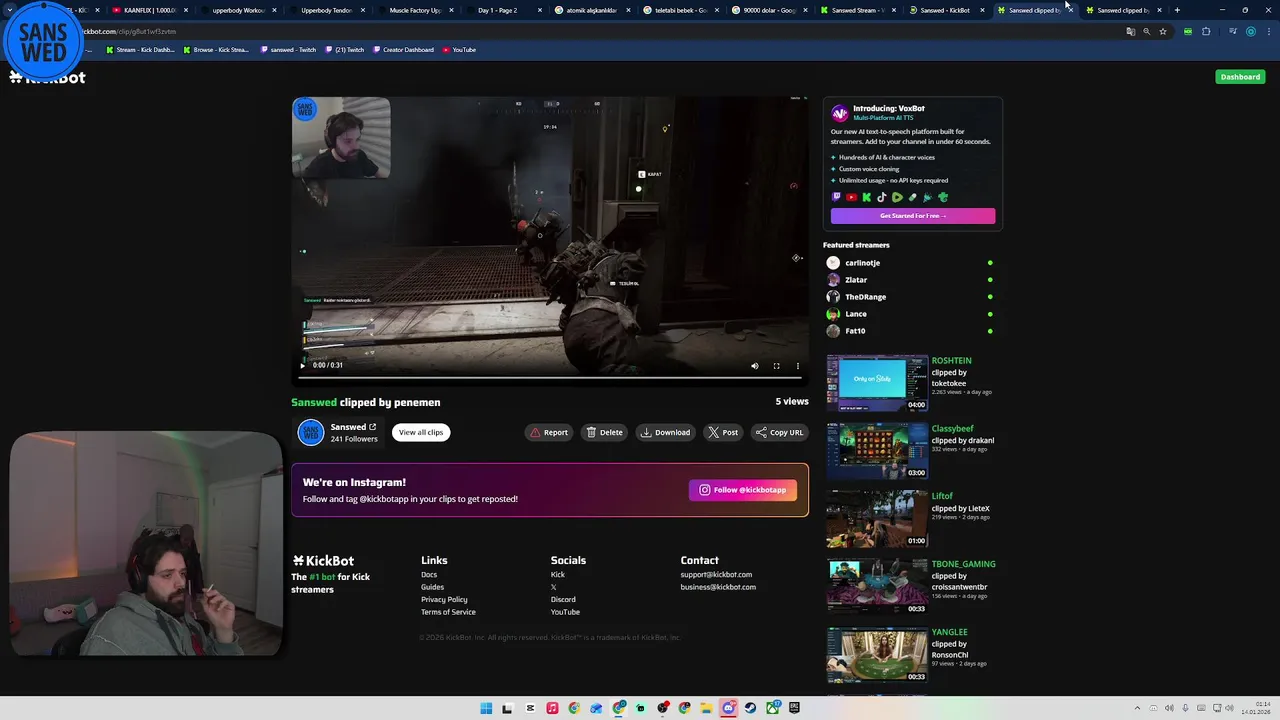Image resolution: width=1280 pixels, height=720 pixels.
Task: Mute the clip player volume
Action: [754, 366]
